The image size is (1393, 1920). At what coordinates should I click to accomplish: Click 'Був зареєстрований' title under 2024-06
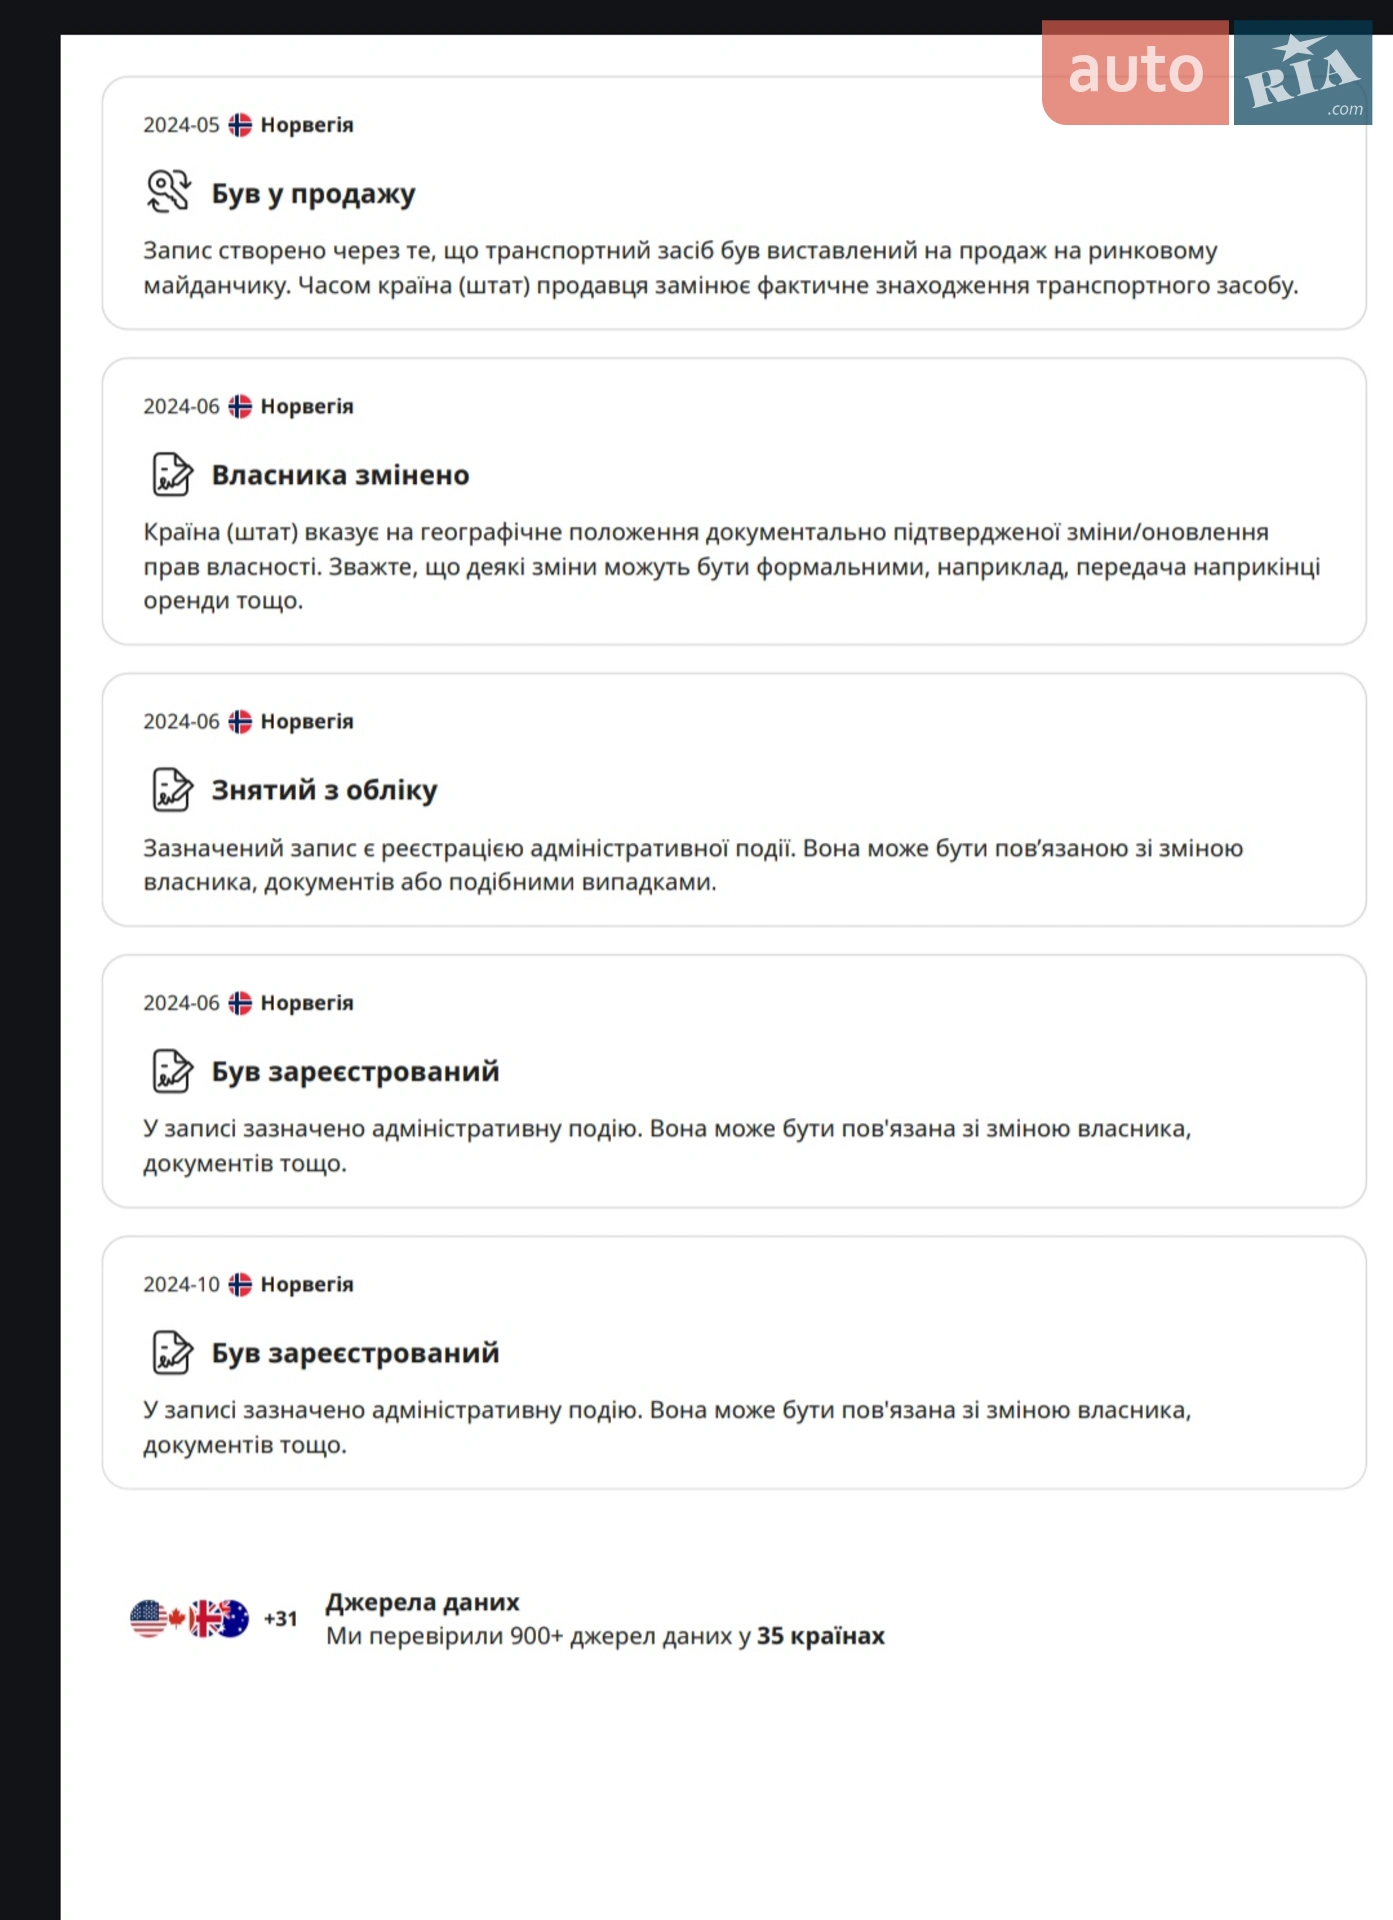(356, 1071)
